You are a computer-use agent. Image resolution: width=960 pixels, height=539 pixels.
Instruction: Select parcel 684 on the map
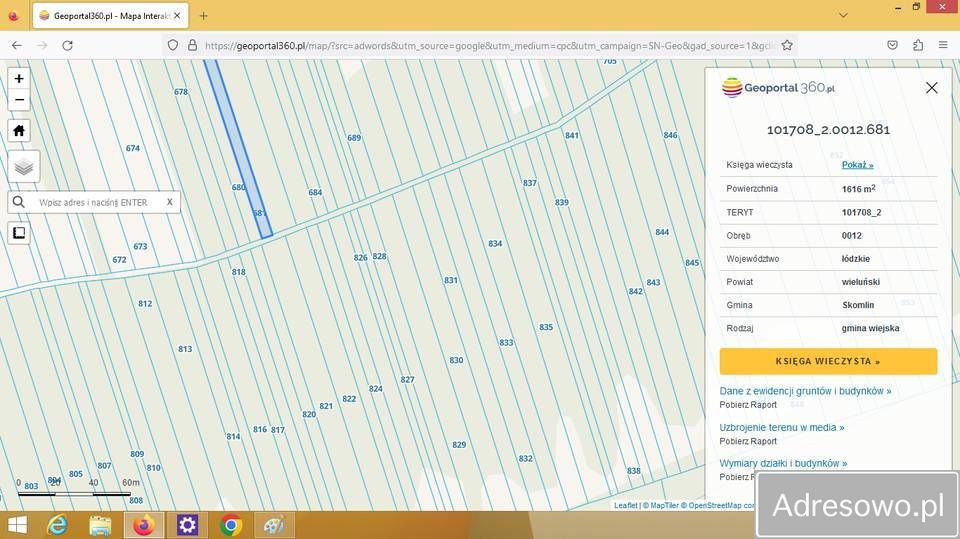(315, 192)
